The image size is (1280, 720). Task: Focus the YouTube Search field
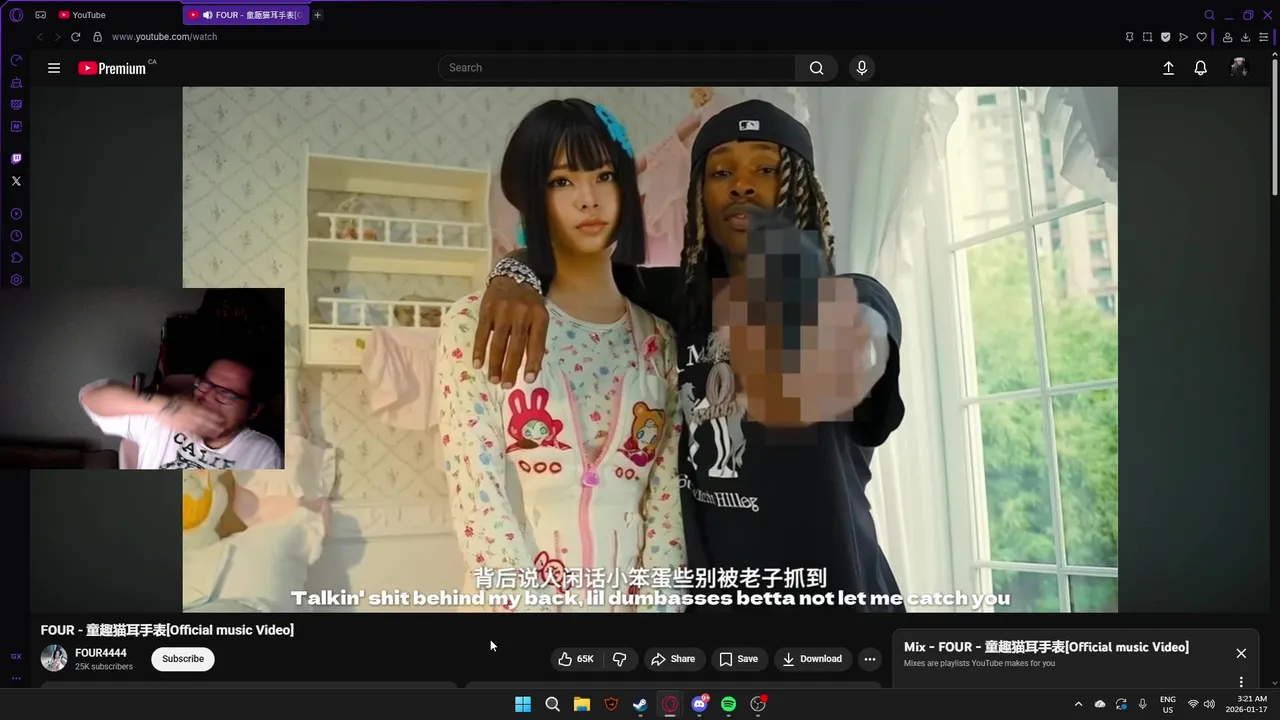coord(617,68)
